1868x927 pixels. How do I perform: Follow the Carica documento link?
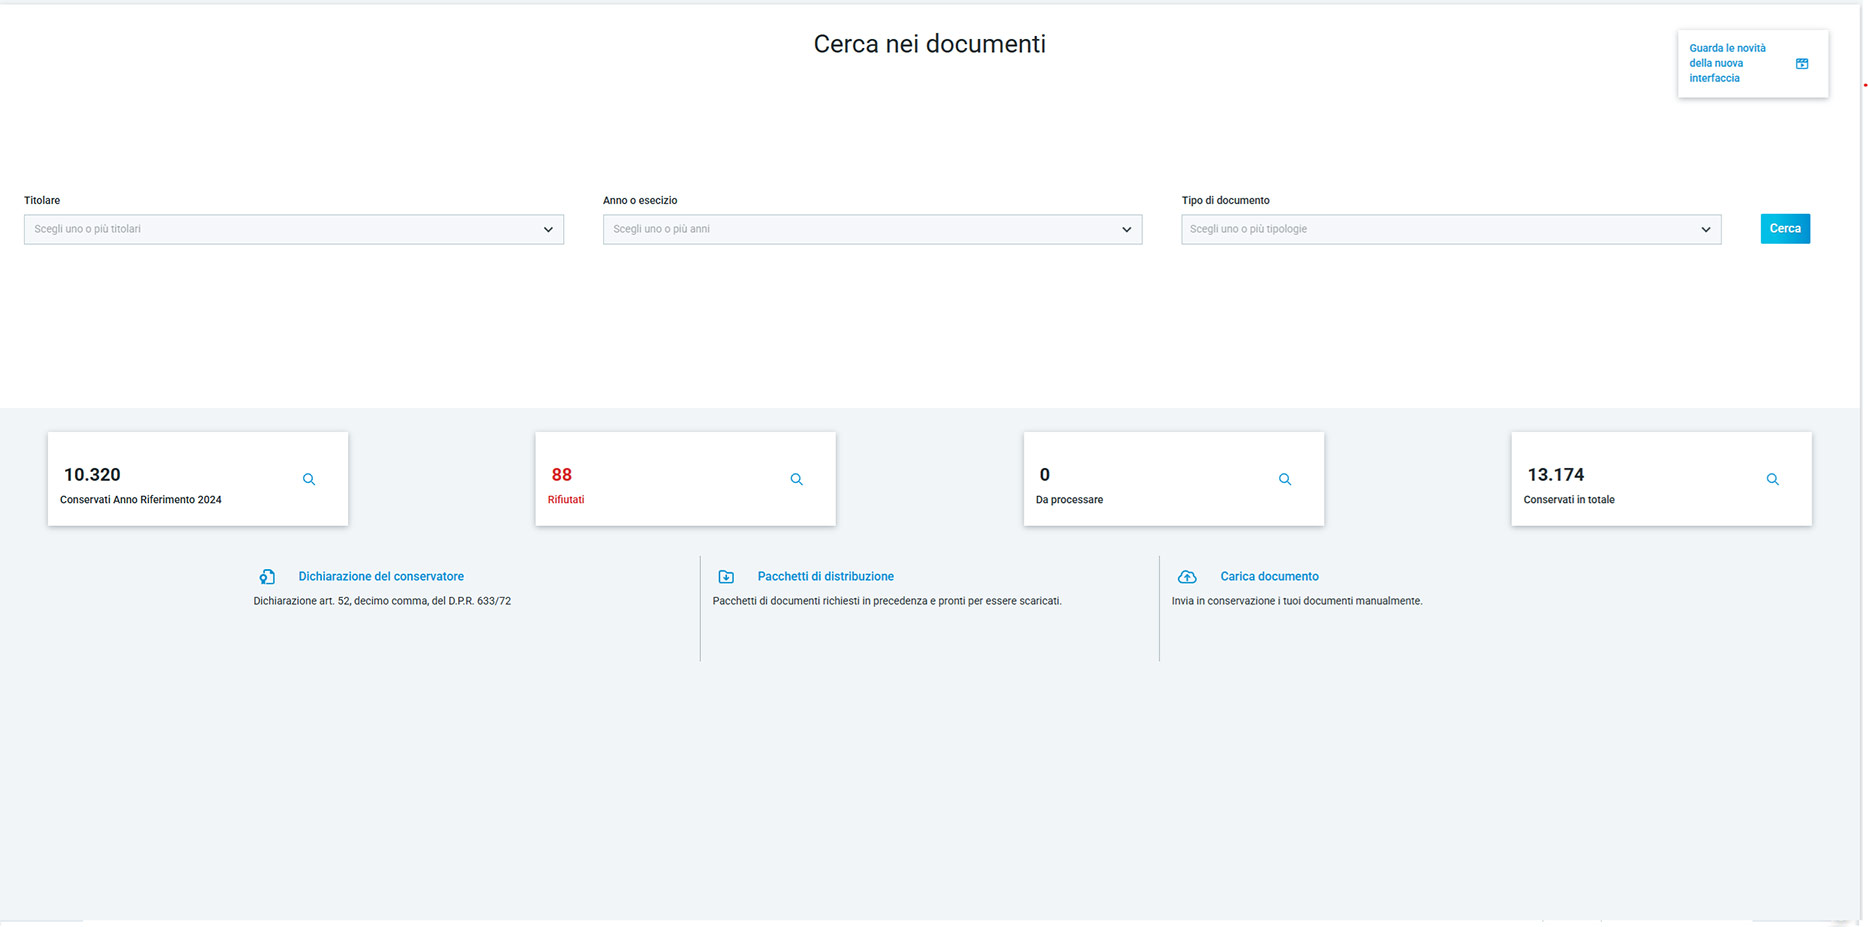tap(1269, 577)
